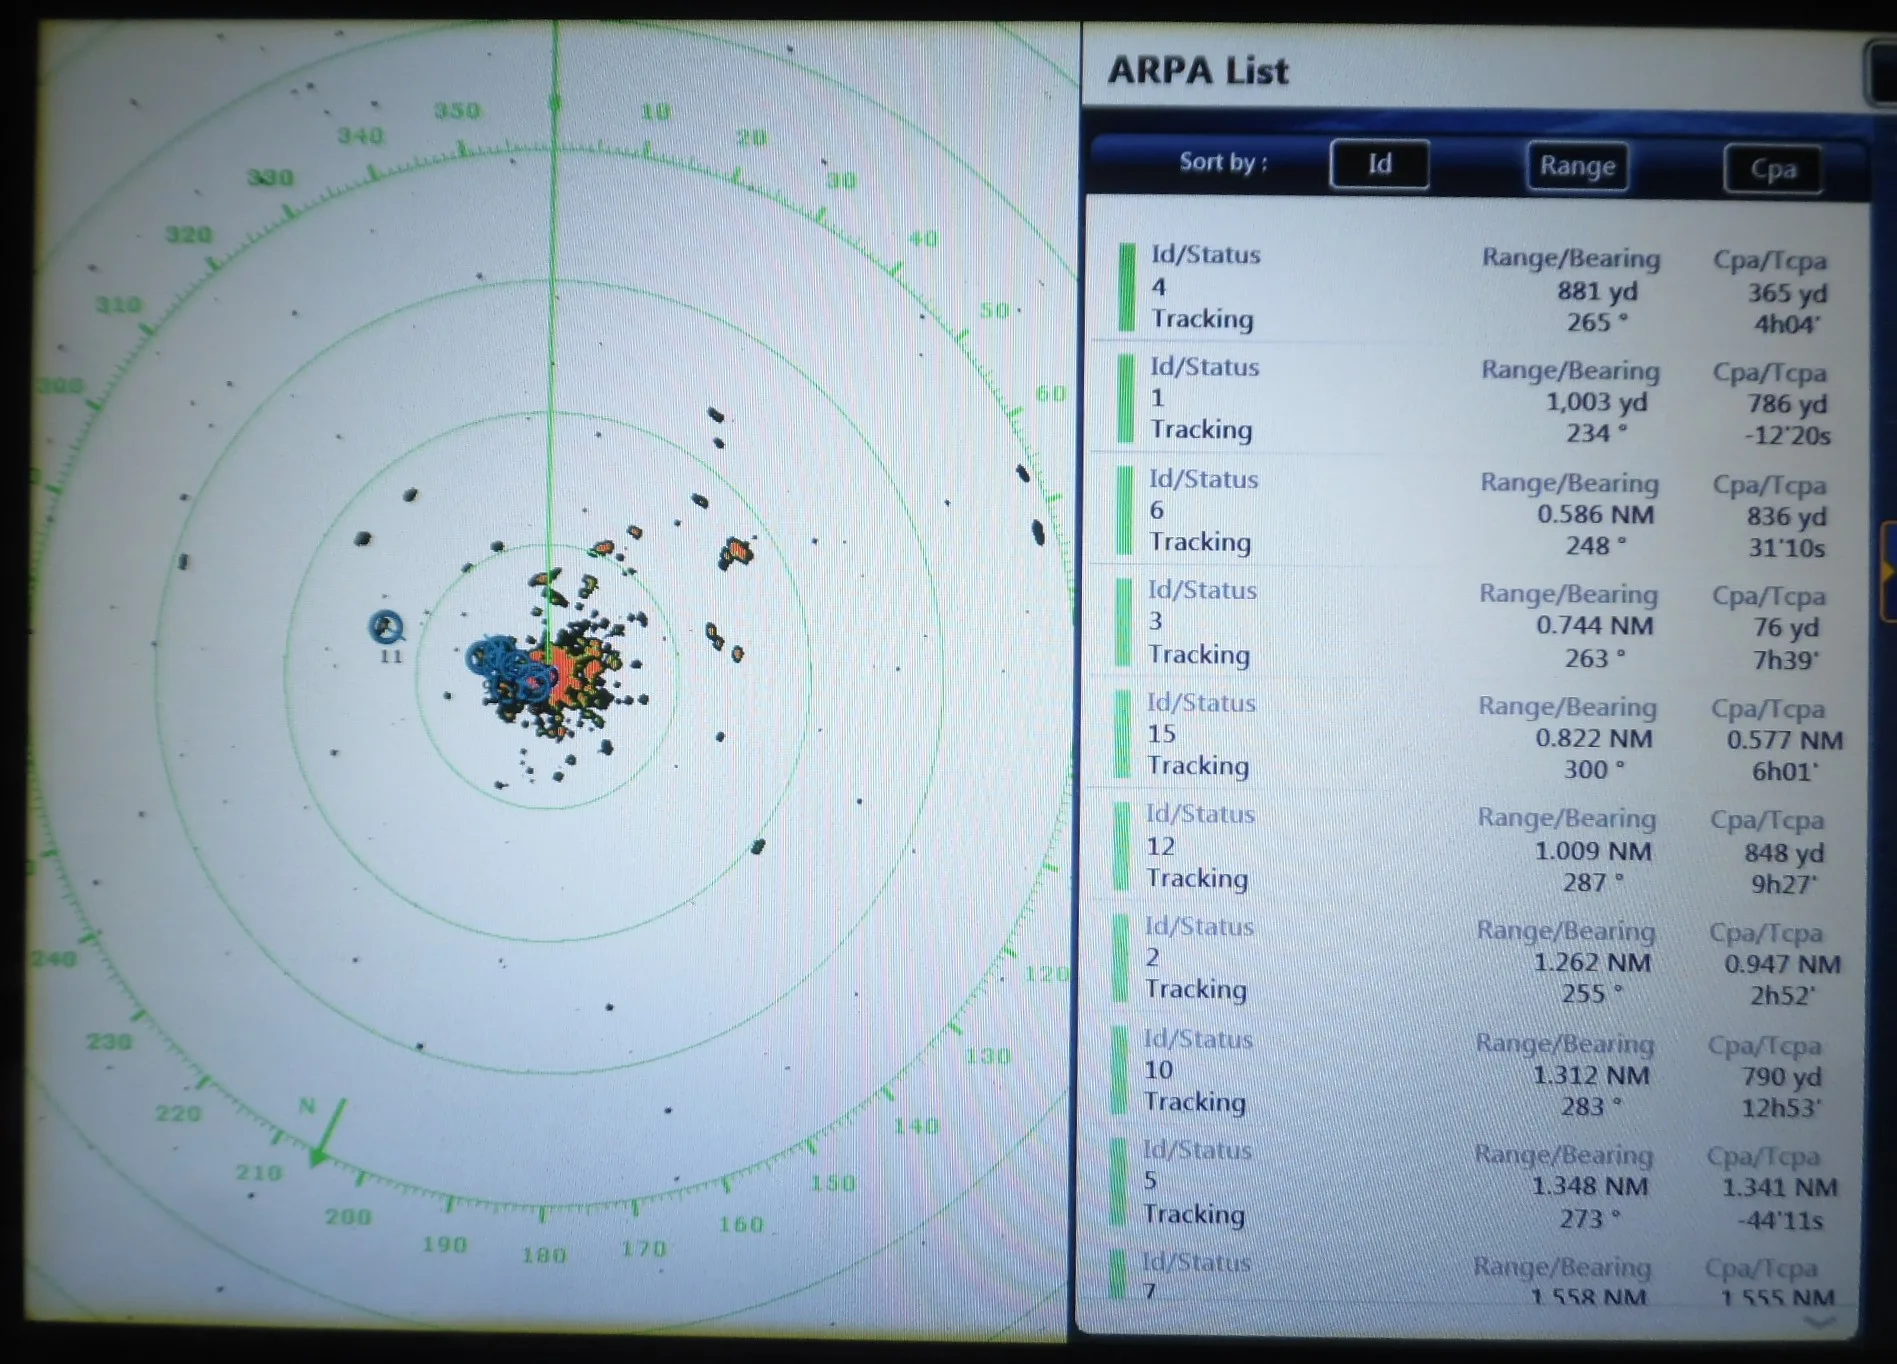1897x1364 pixels.
Task: Sort the ARPA list by Range
Action: 1577,166
